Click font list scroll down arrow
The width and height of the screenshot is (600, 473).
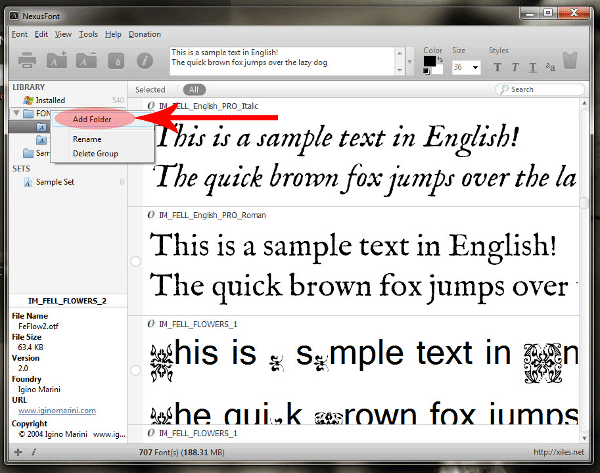[584, 438]
